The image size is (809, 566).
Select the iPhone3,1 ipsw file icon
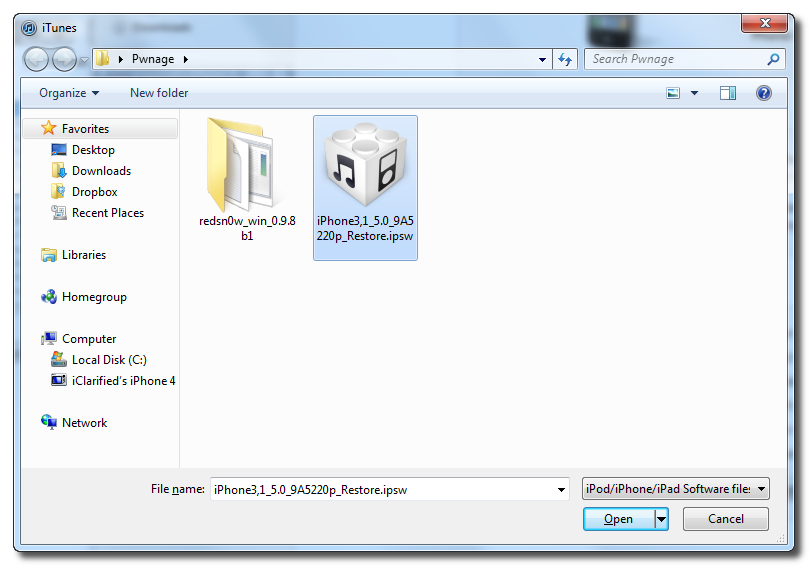(365, 165)
